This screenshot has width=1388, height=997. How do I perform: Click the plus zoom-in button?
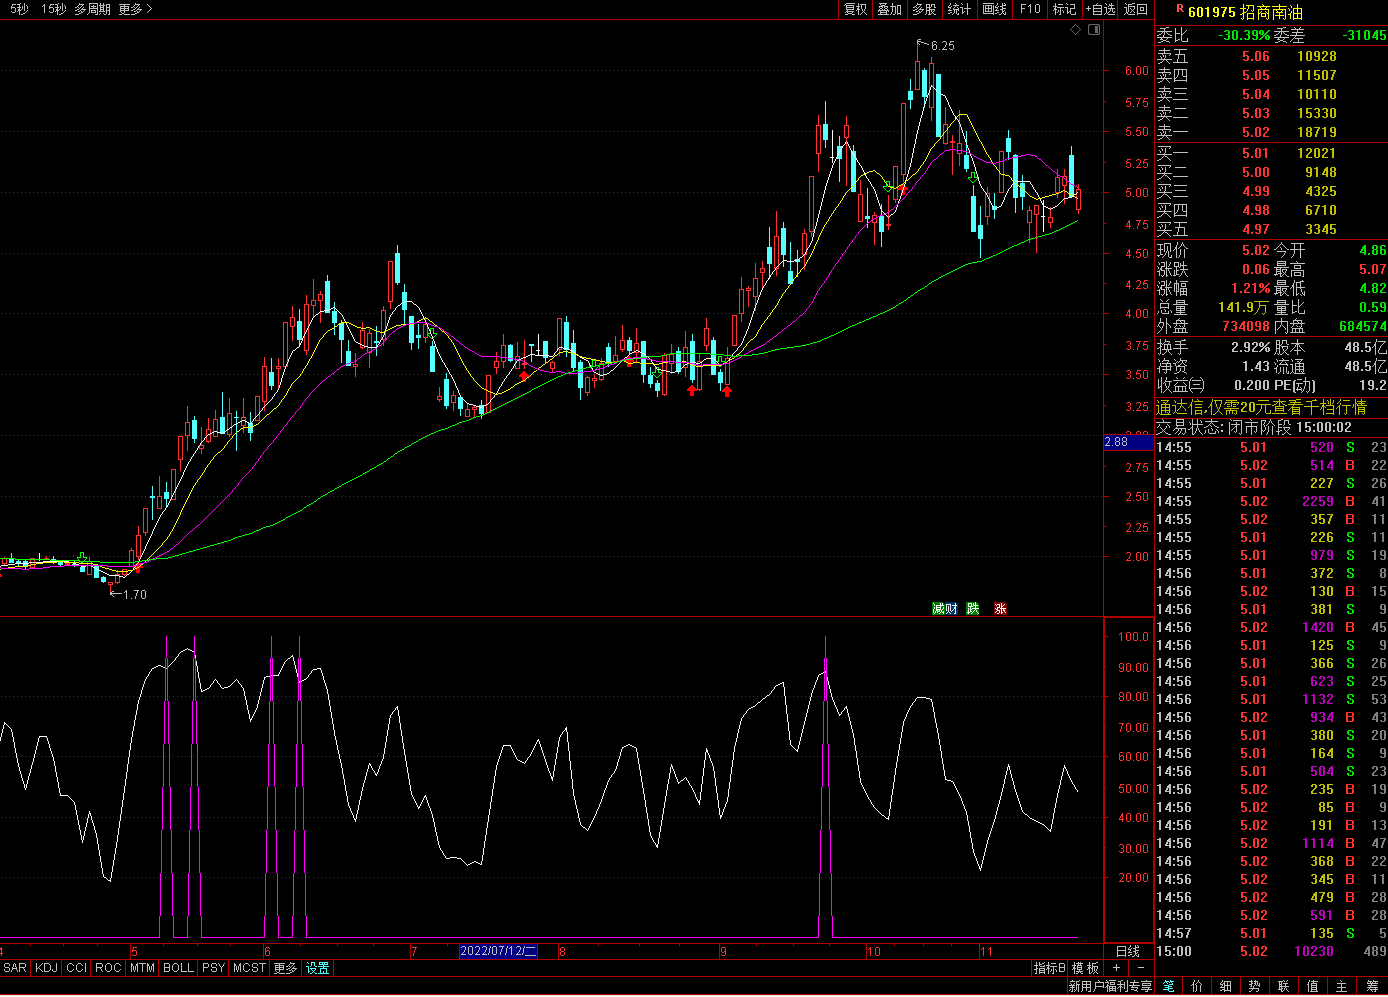click(x=1117, y=968)
